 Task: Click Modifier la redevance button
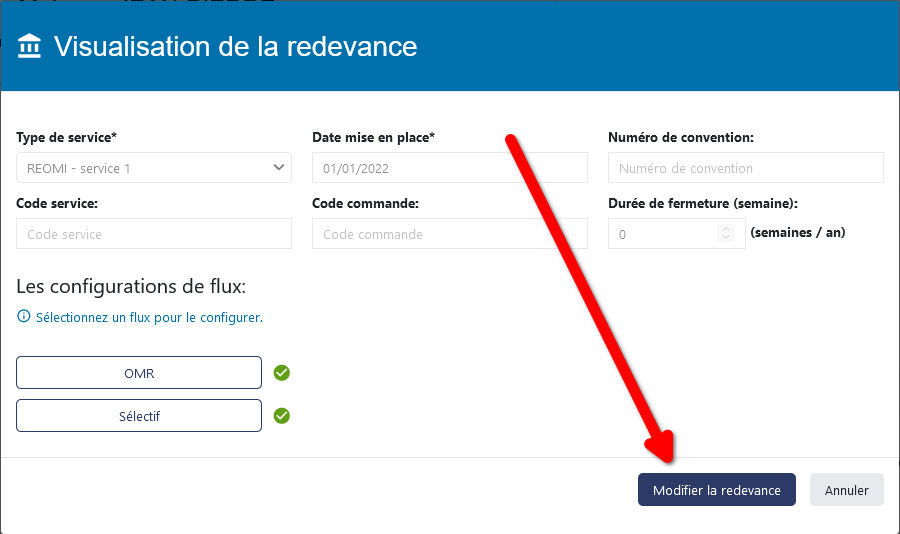coord(716,490)
